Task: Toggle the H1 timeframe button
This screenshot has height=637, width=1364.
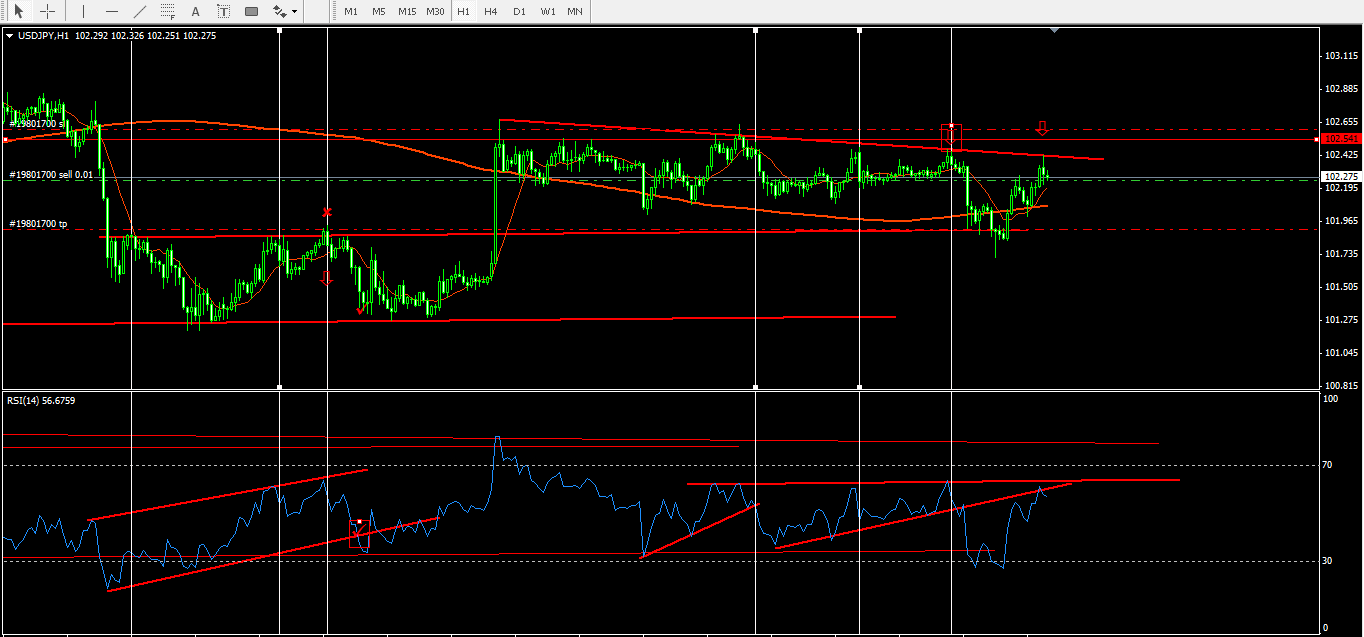Action: pos(463,11)
